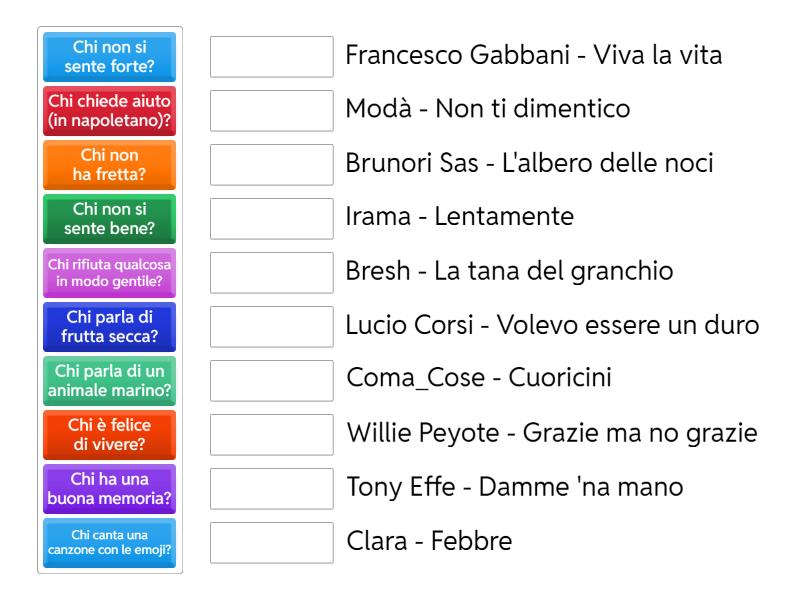Select the empty box next to Clara - Febbre

click(x=272, y=543)
